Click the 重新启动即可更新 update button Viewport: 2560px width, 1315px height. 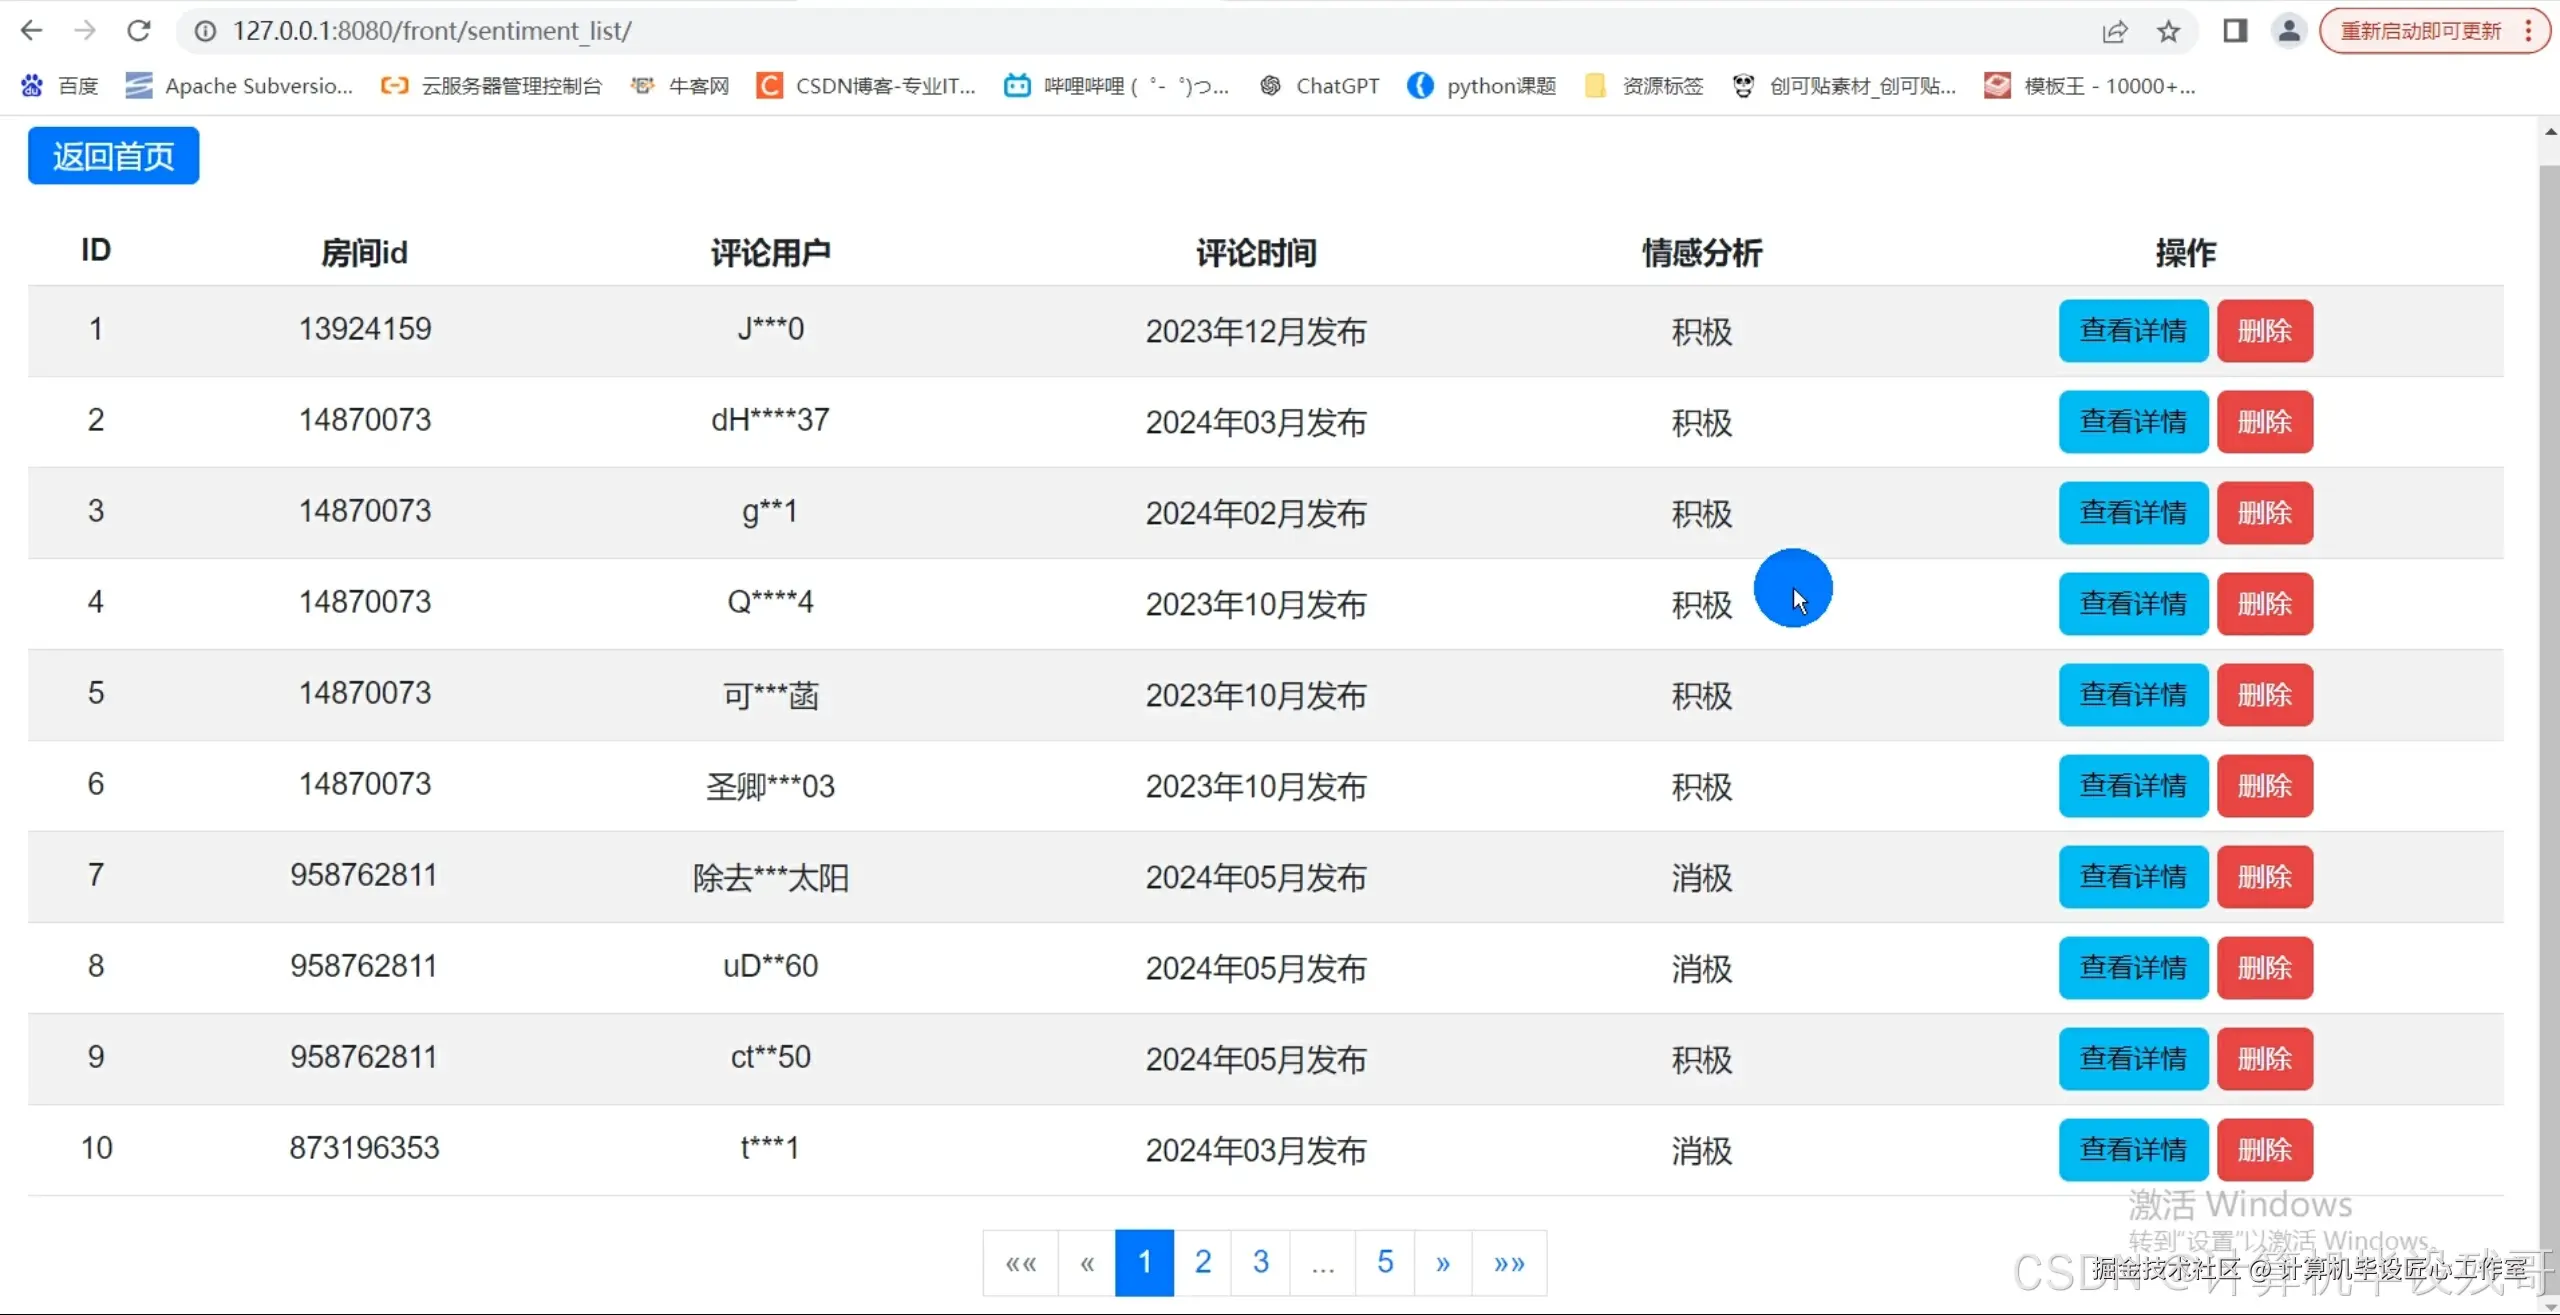point(2419,31)
